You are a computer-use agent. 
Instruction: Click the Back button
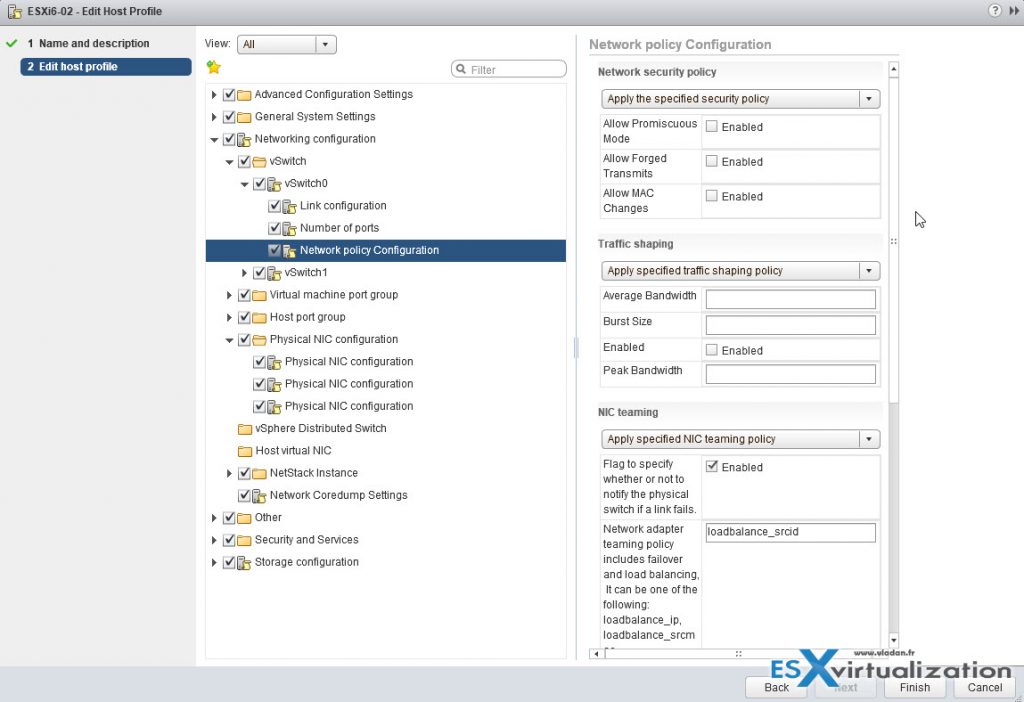pyautogui.click(x=776, y=687)
